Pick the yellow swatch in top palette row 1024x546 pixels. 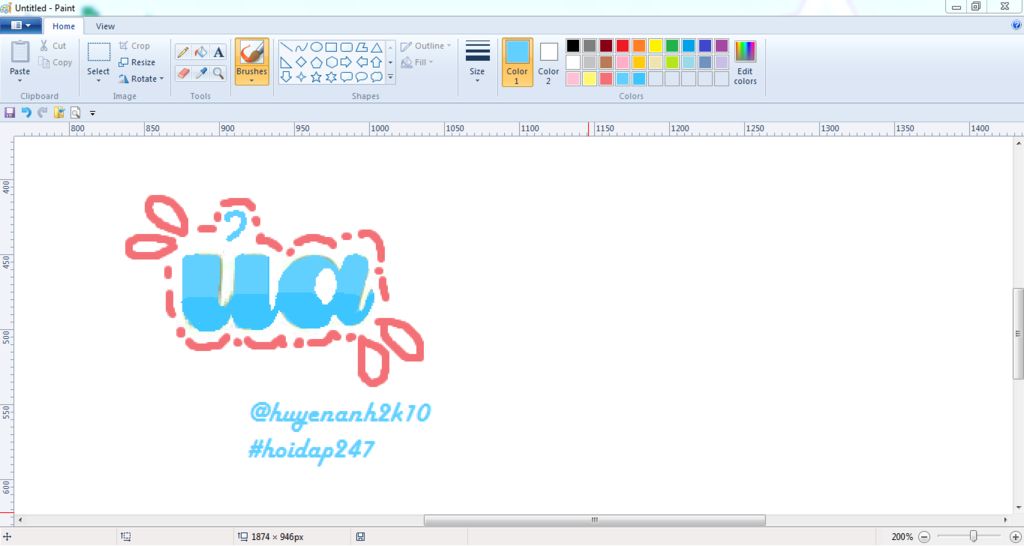coord(656,46)
